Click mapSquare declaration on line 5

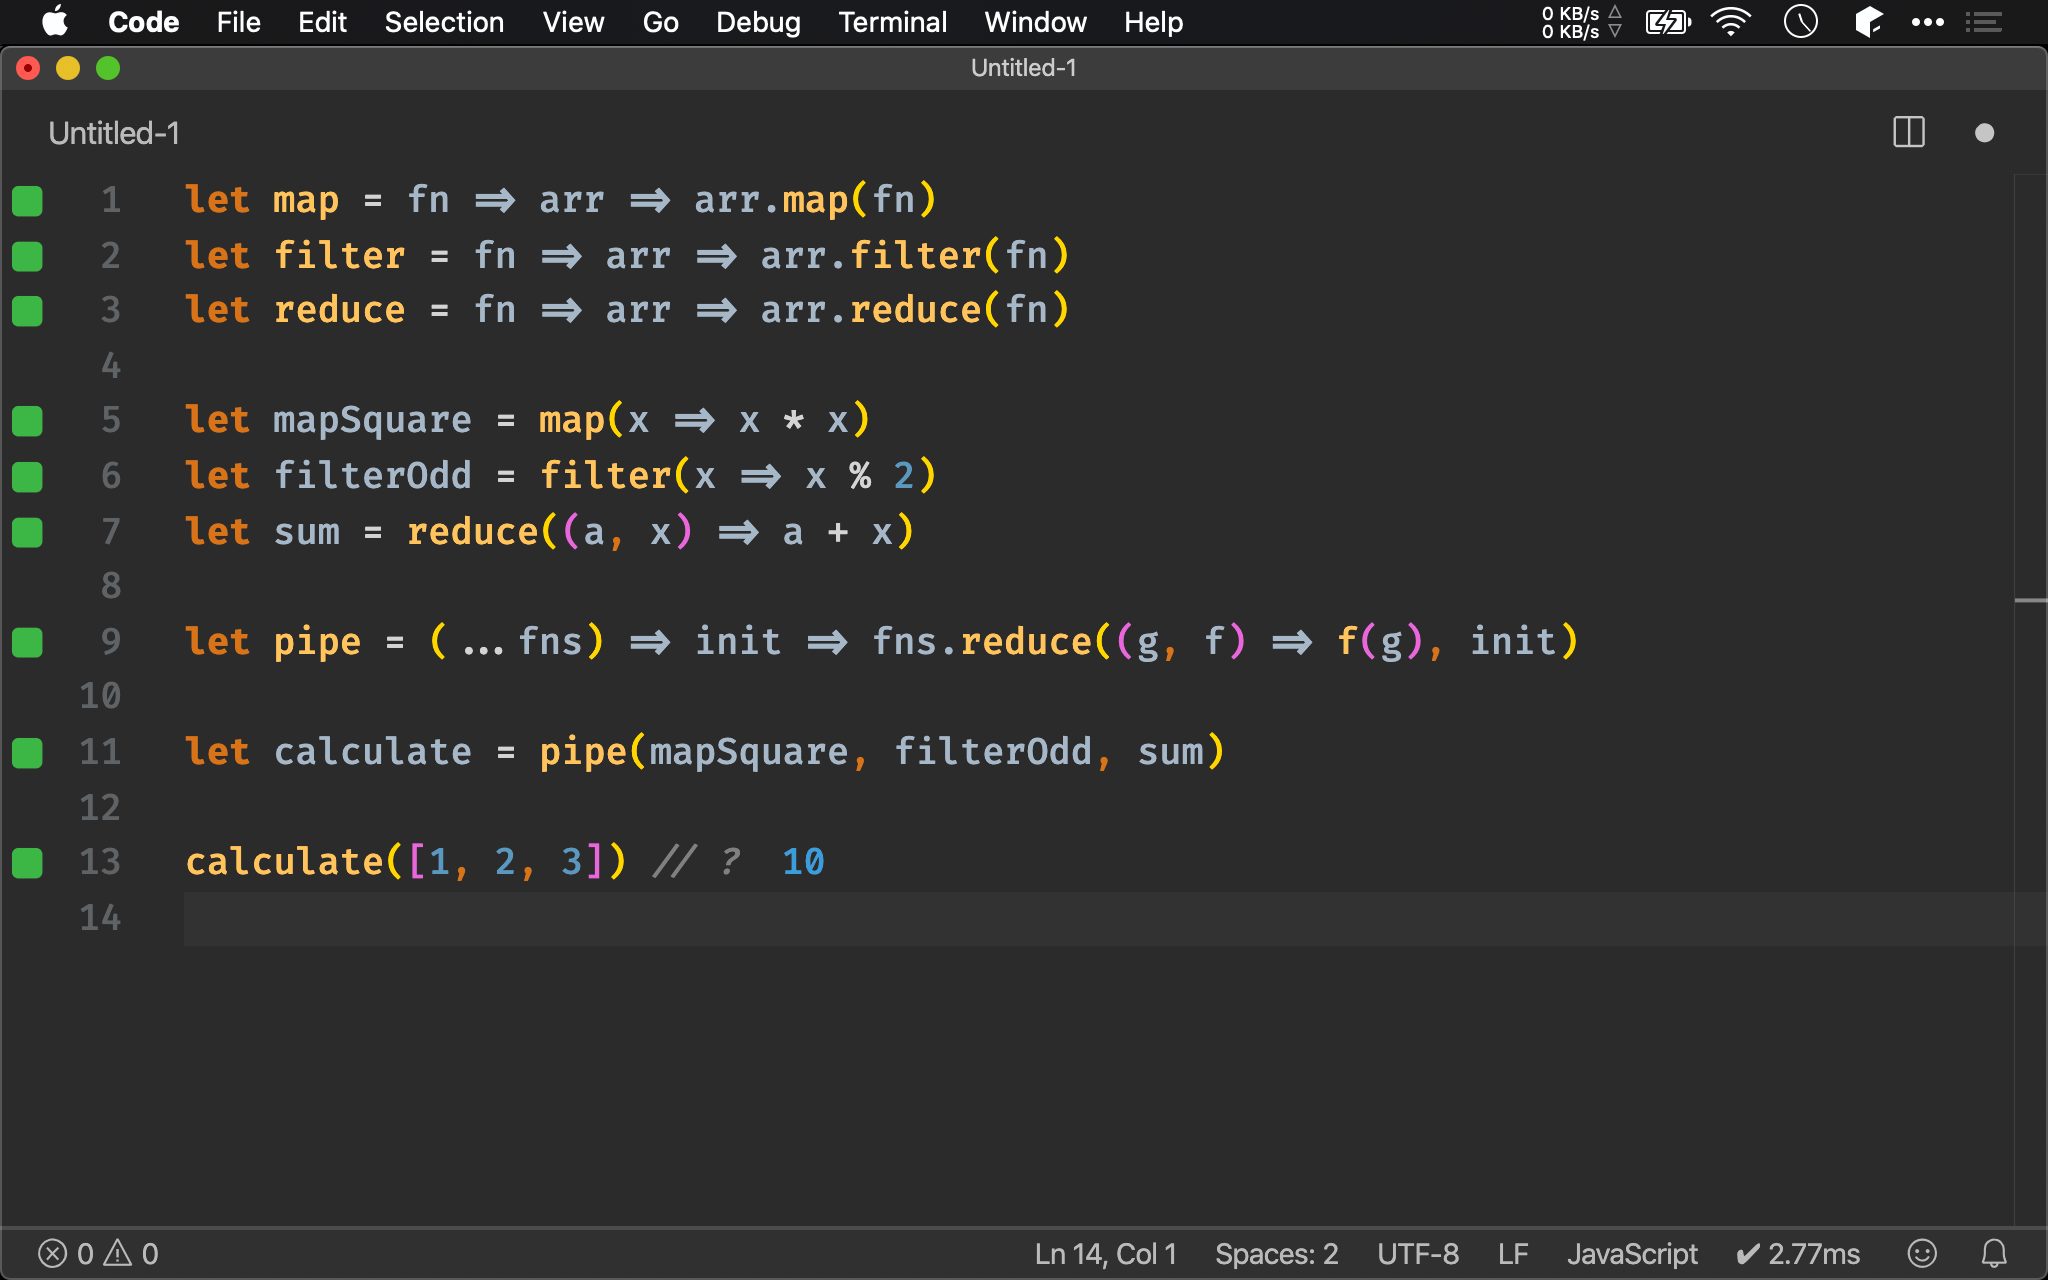point(372,421)
